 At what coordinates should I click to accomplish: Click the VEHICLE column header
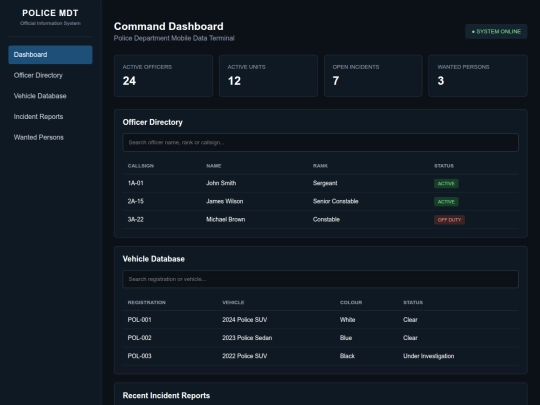pos(233,303)
